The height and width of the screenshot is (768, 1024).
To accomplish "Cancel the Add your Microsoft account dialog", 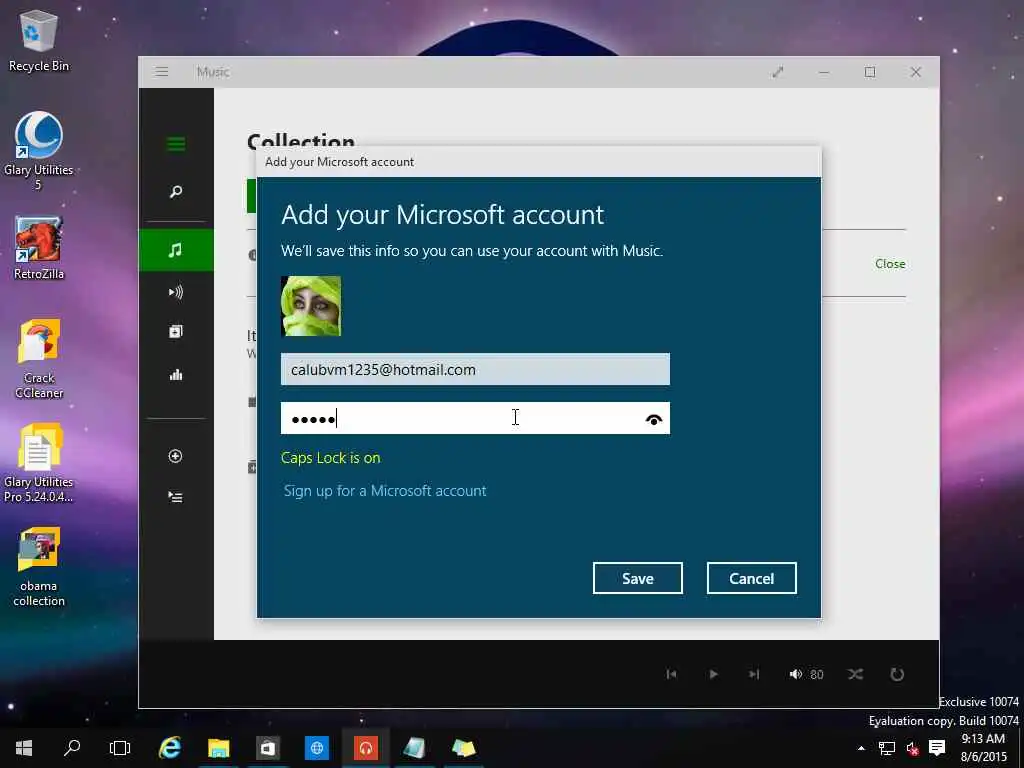I will [751, 578].
